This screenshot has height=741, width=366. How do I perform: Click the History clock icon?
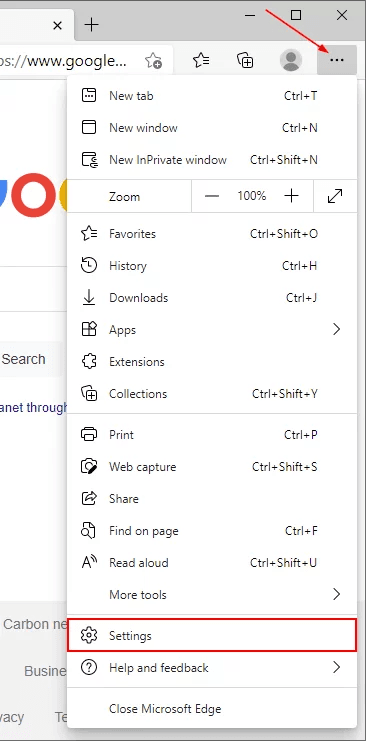pyautogui.click(x=89, y=266)
